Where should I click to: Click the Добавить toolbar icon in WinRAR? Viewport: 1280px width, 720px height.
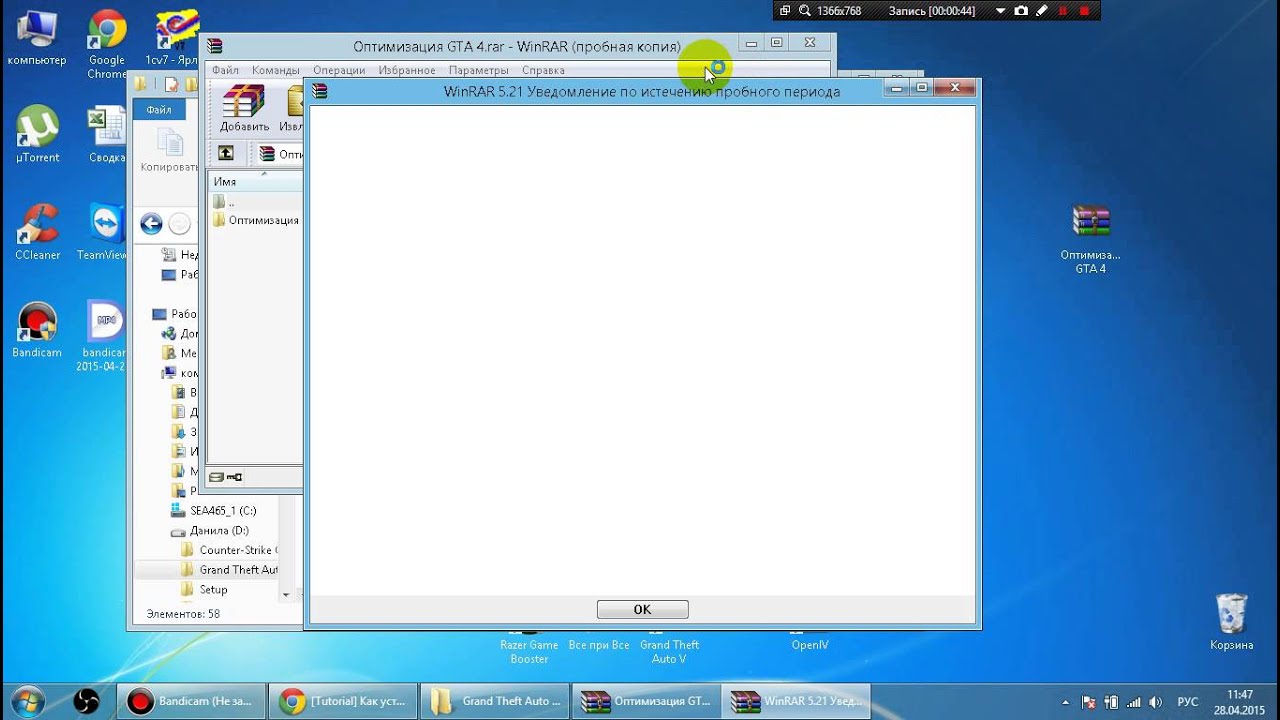(244, 109)
